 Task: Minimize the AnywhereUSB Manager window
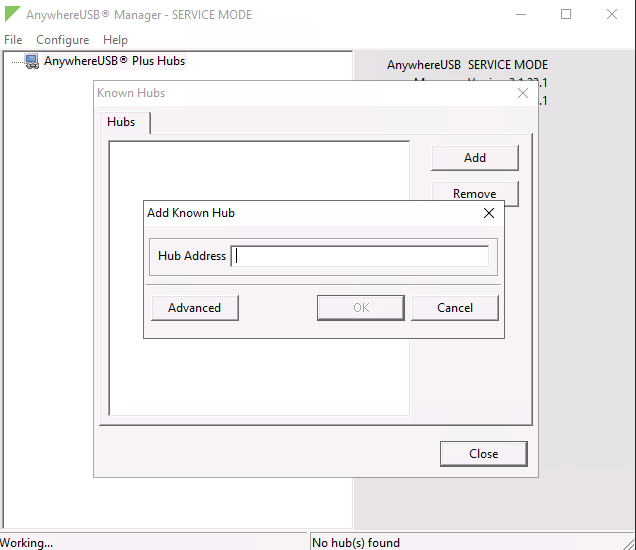tap(520, 15)
